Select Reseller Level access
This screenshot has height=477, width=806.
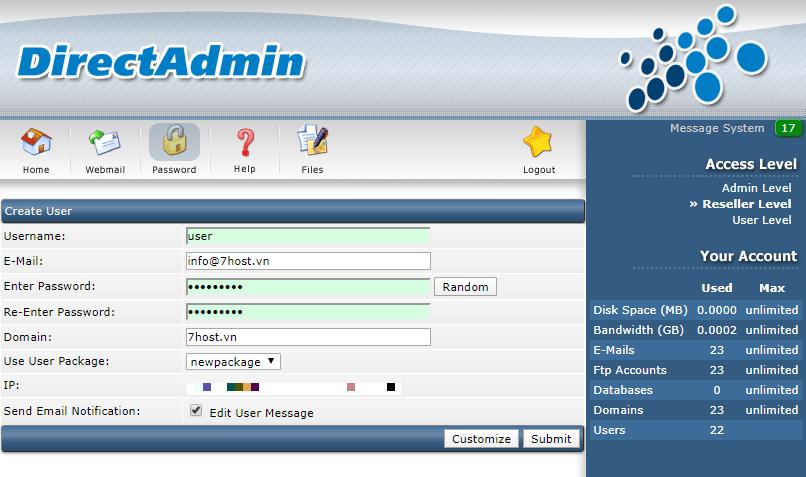746,204
